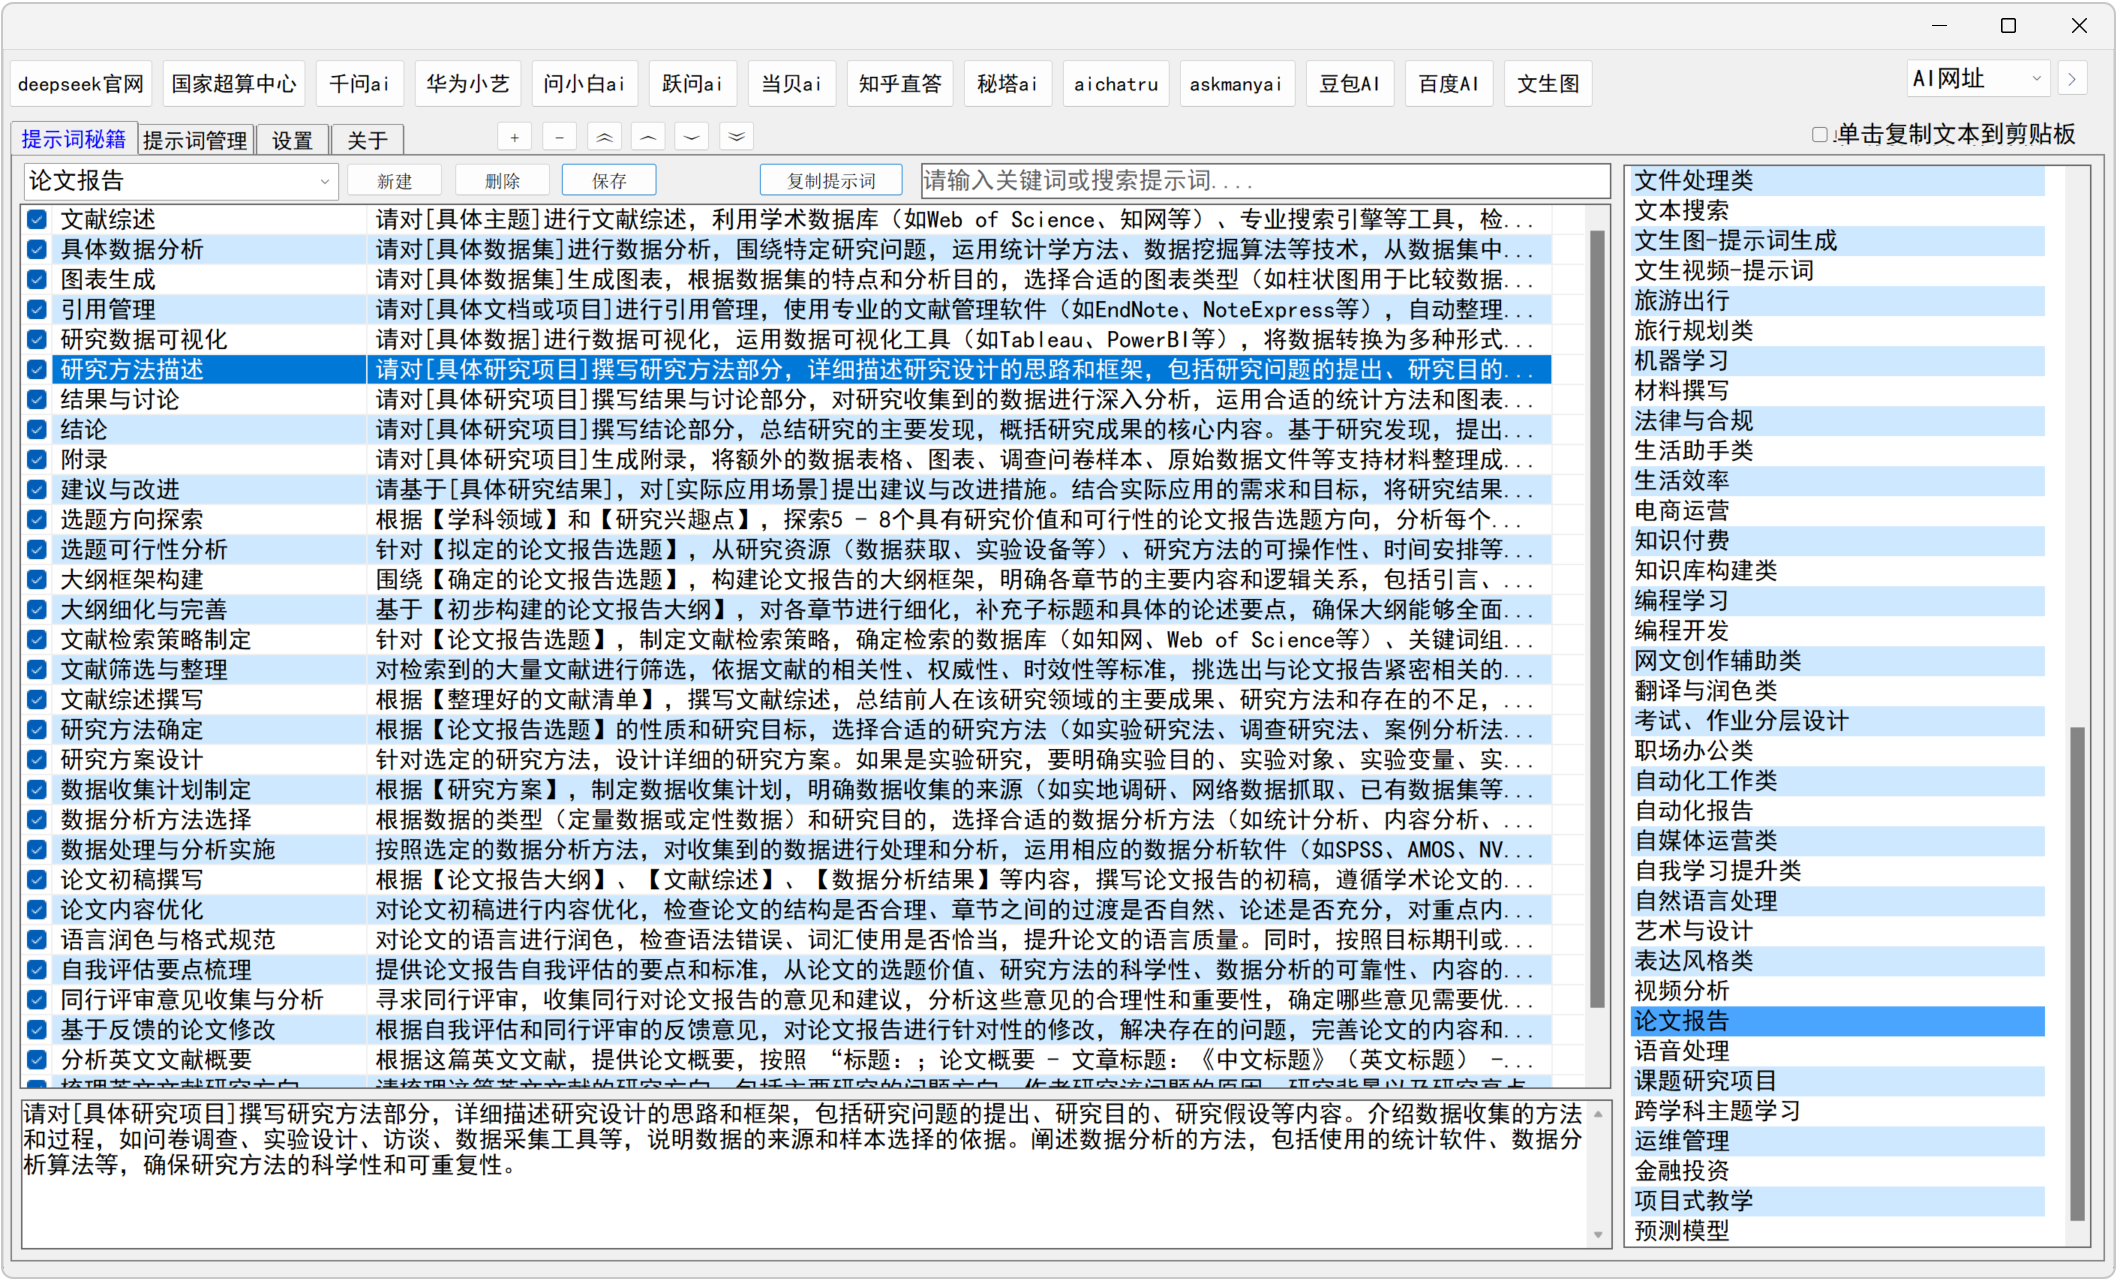Open askmanyai link button
Image resolution: width=2117 pixels, height=1280 pixels.
[x=1237, y=84]
